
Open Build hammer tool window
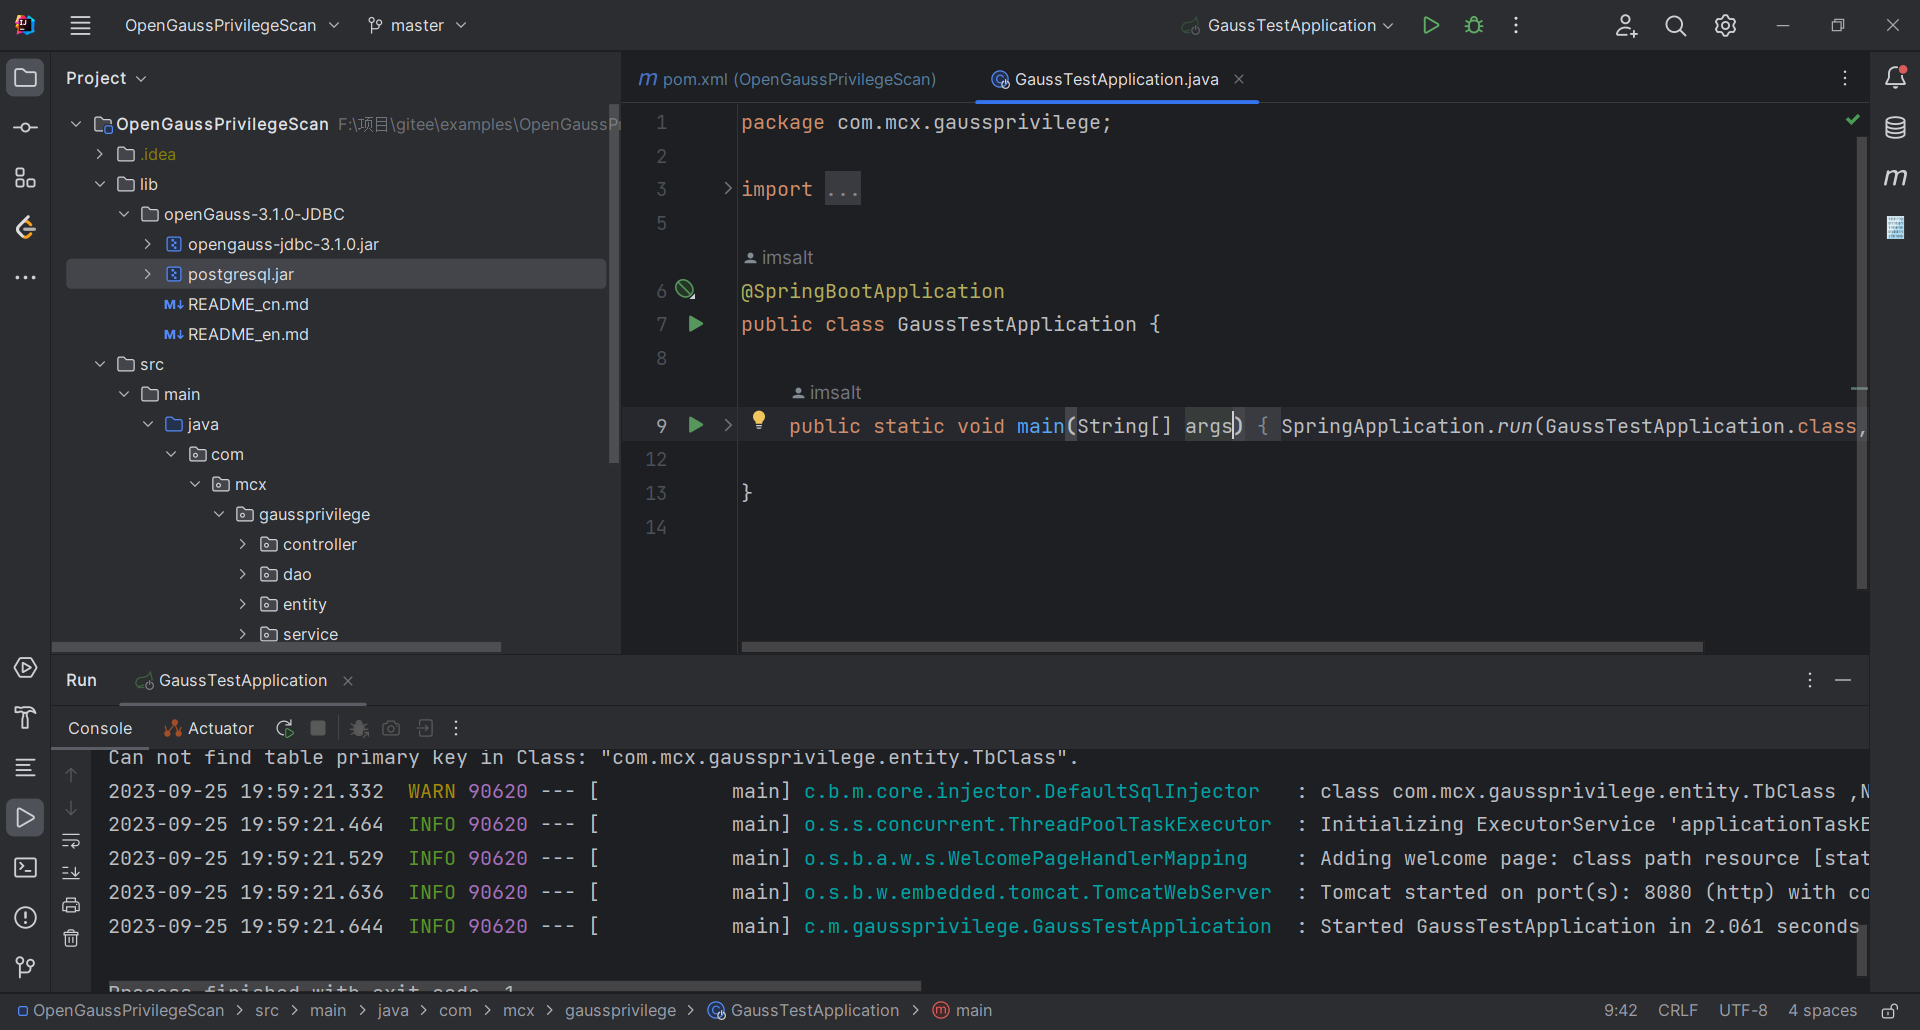pyautogui.click(x=26, y=718)
